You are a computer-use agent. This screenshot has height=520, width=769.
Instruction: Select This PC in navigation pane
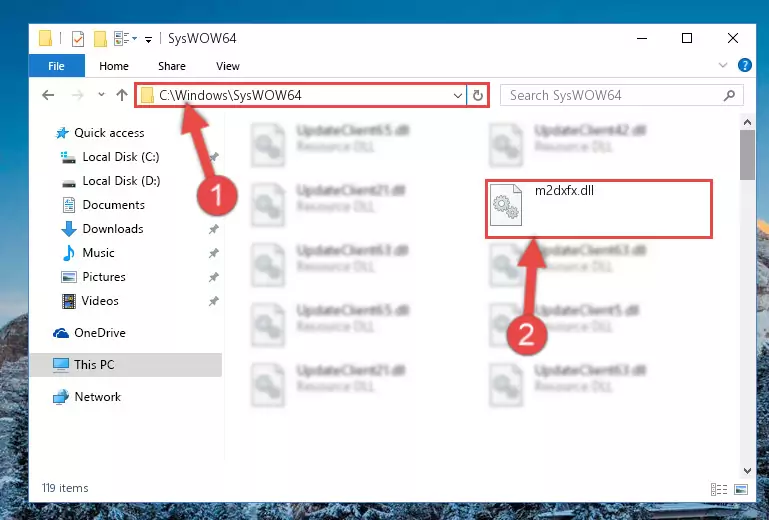pyautogui.click(x=94, y=364)
